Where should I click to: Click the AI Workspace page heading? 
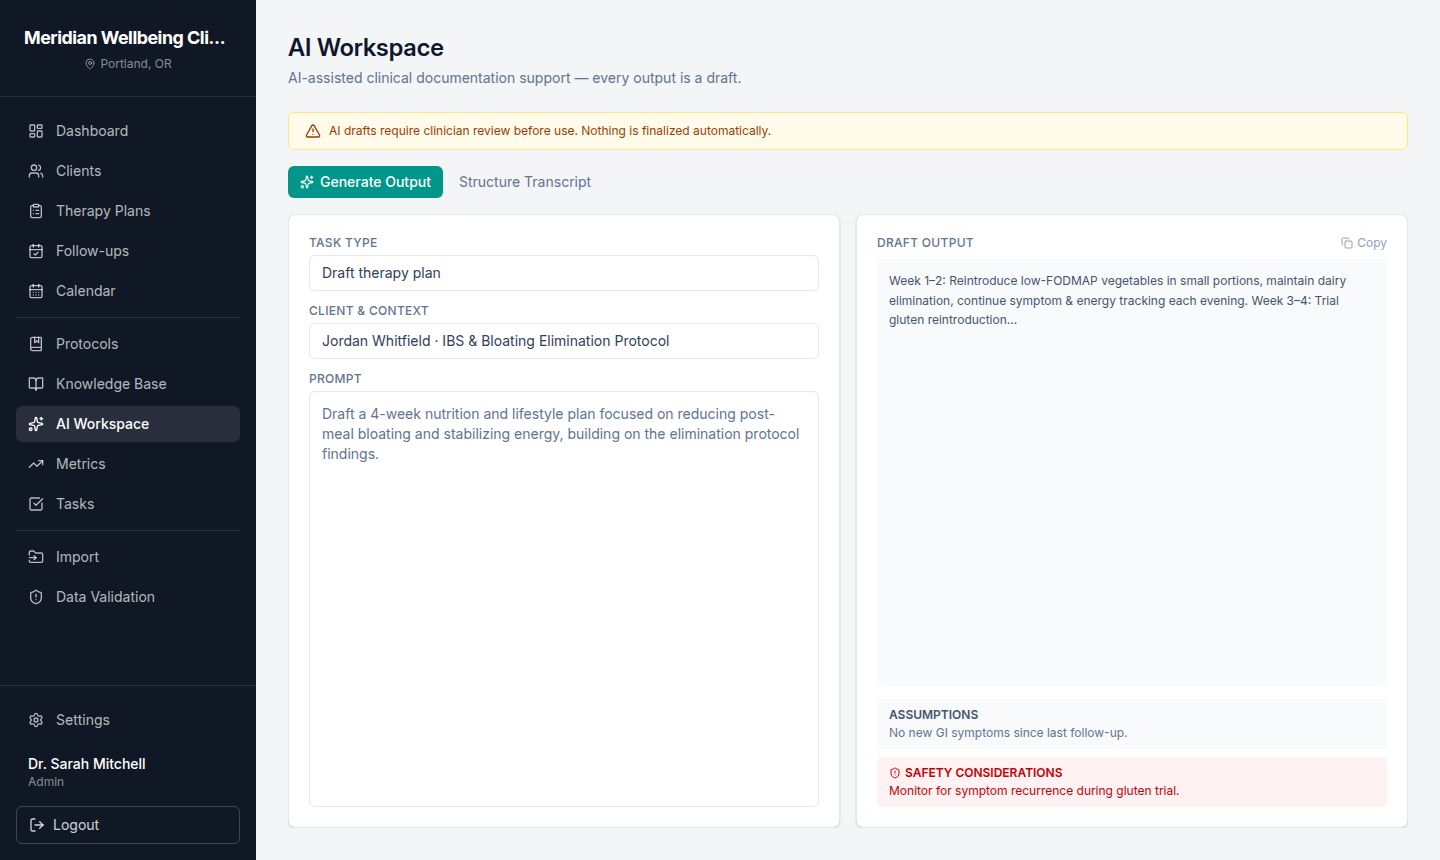pos(366,48)
